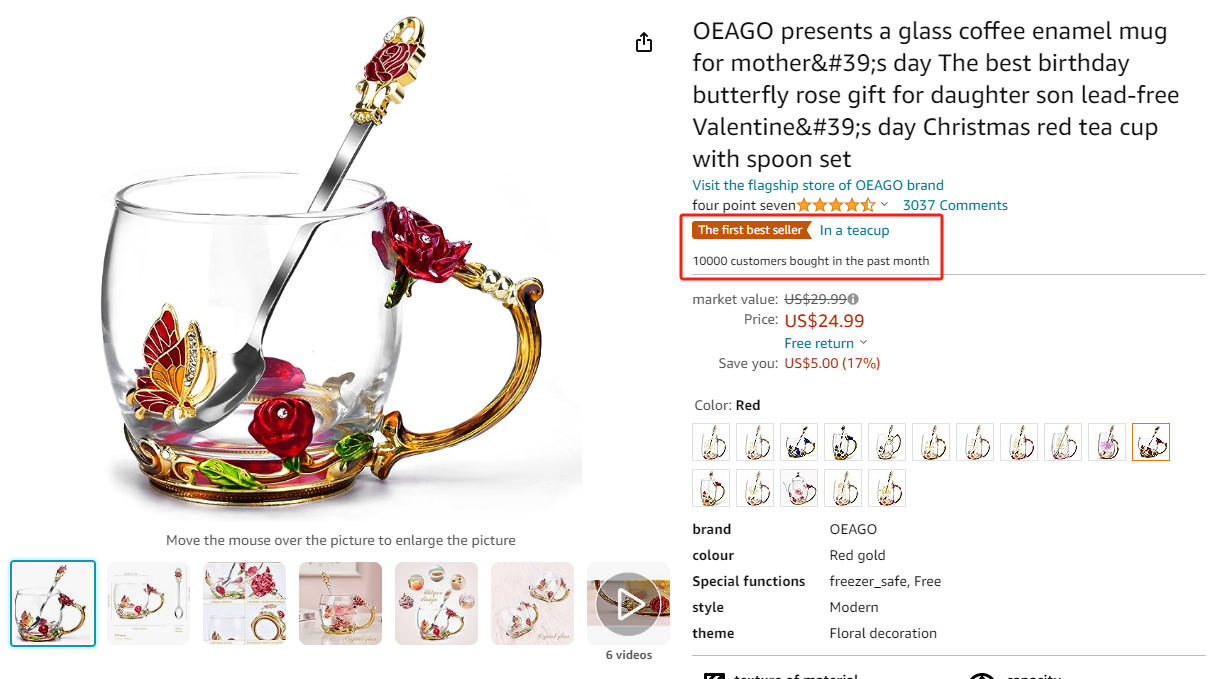Pick the first color swatch in the top row
The image size is (1219, 679).
click(x=711, y=442)
